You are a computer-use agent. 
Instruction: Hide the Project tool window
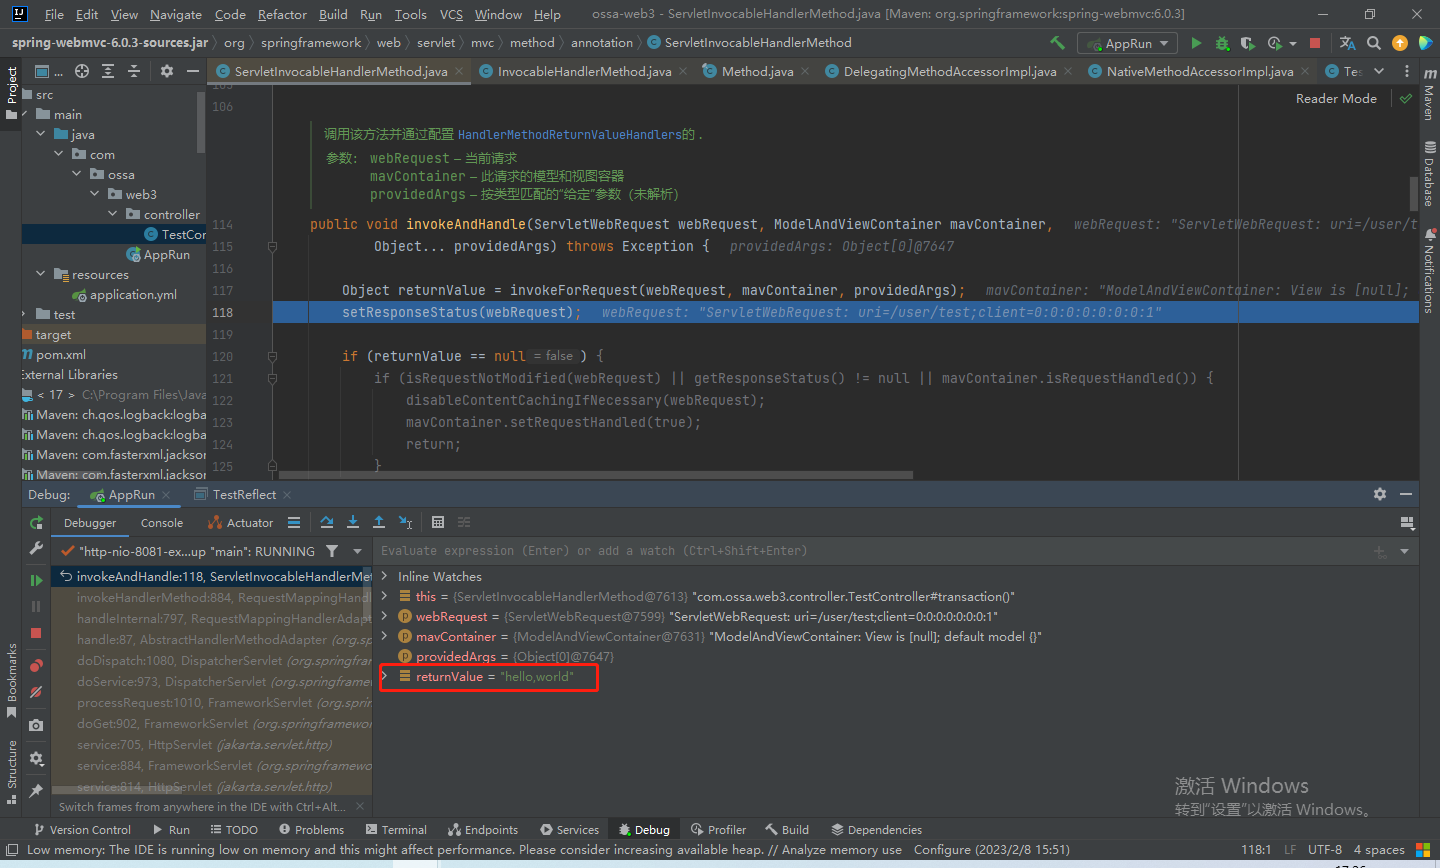point(192,71)
